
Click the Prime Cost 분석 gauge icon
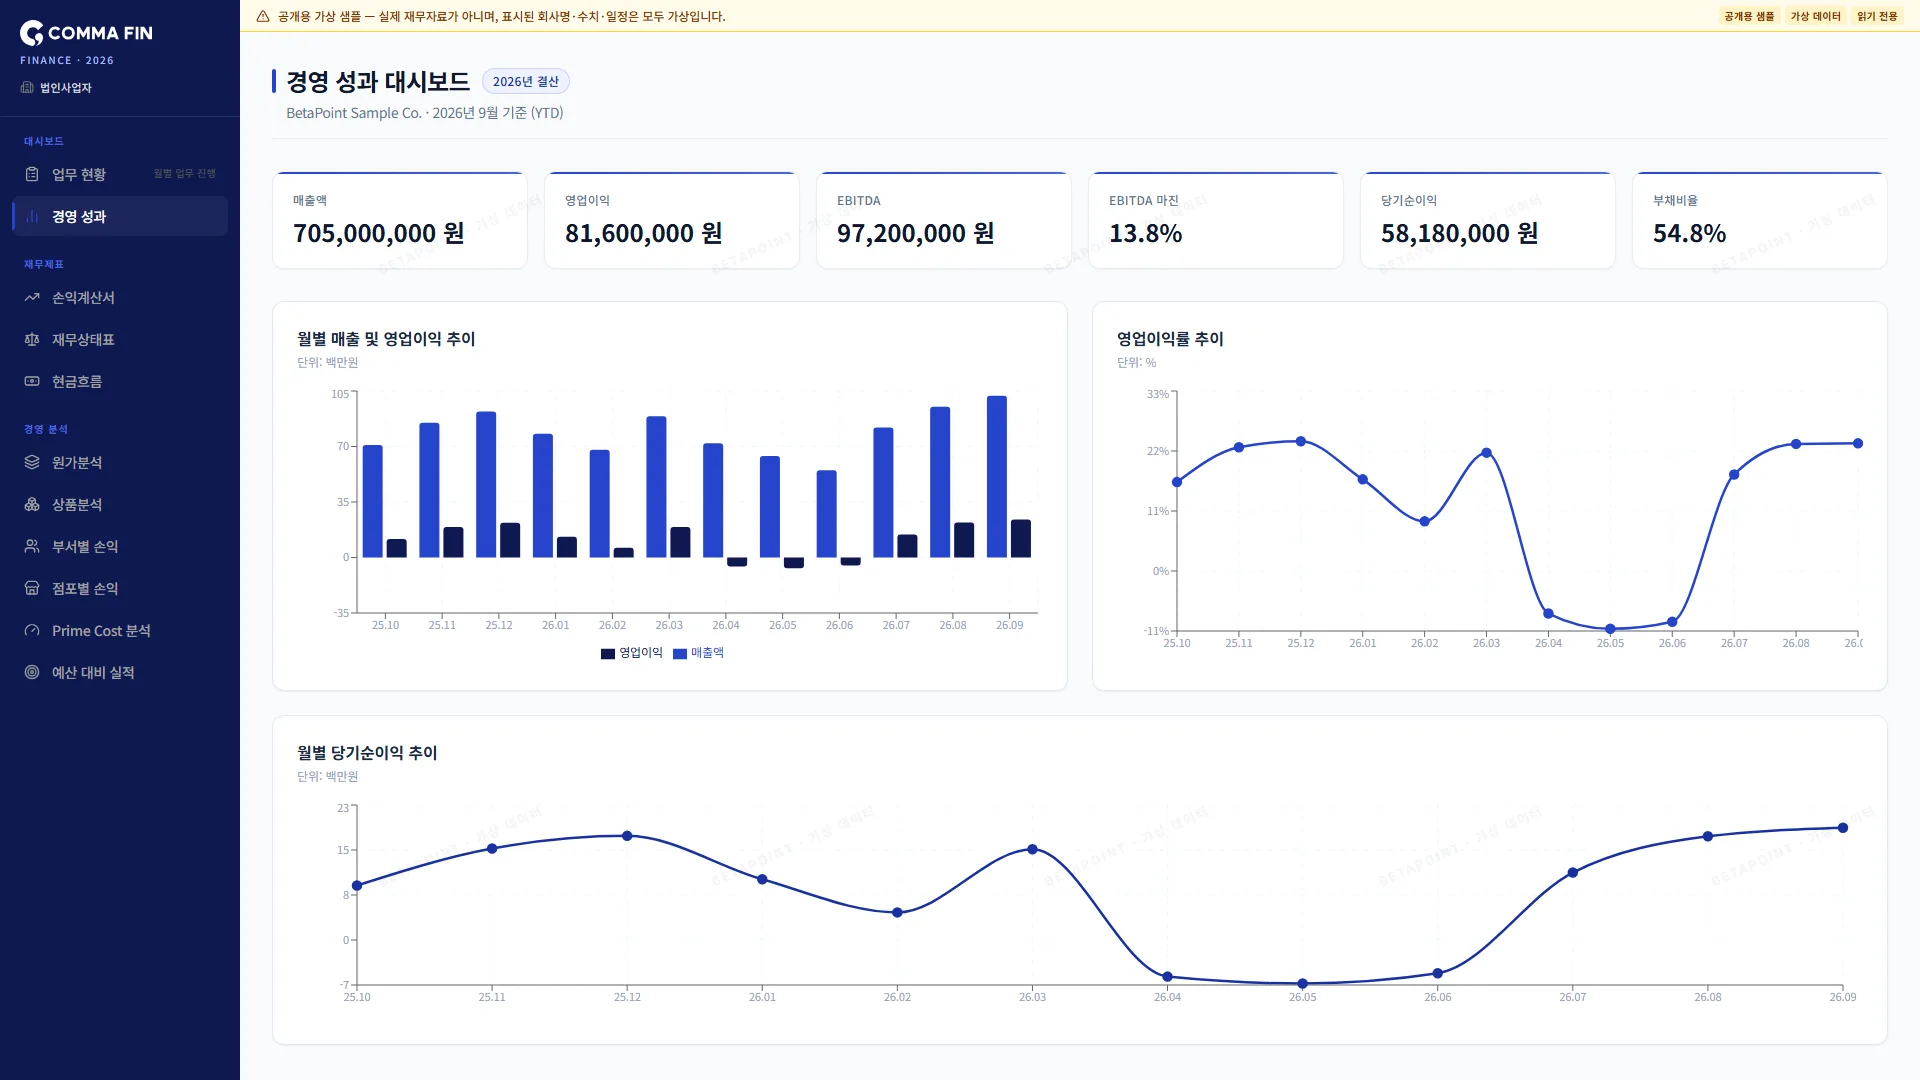pos(32,630)
